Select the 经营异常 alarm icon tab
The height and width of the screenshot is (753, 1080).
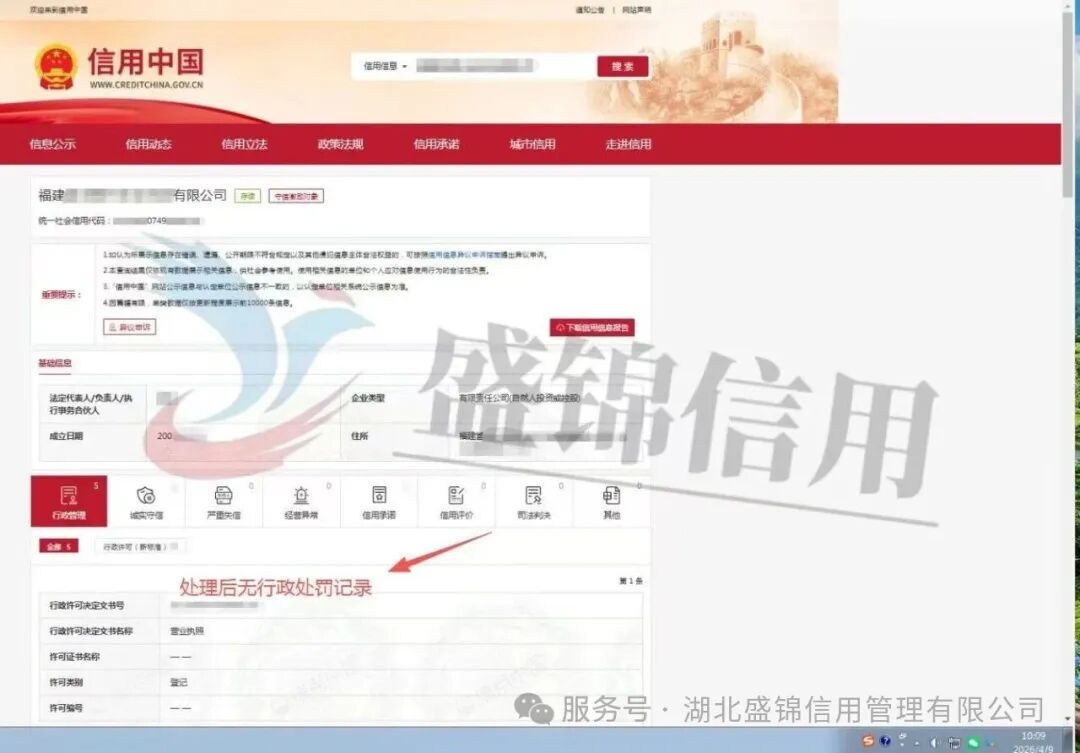click(x=301, y=502)
